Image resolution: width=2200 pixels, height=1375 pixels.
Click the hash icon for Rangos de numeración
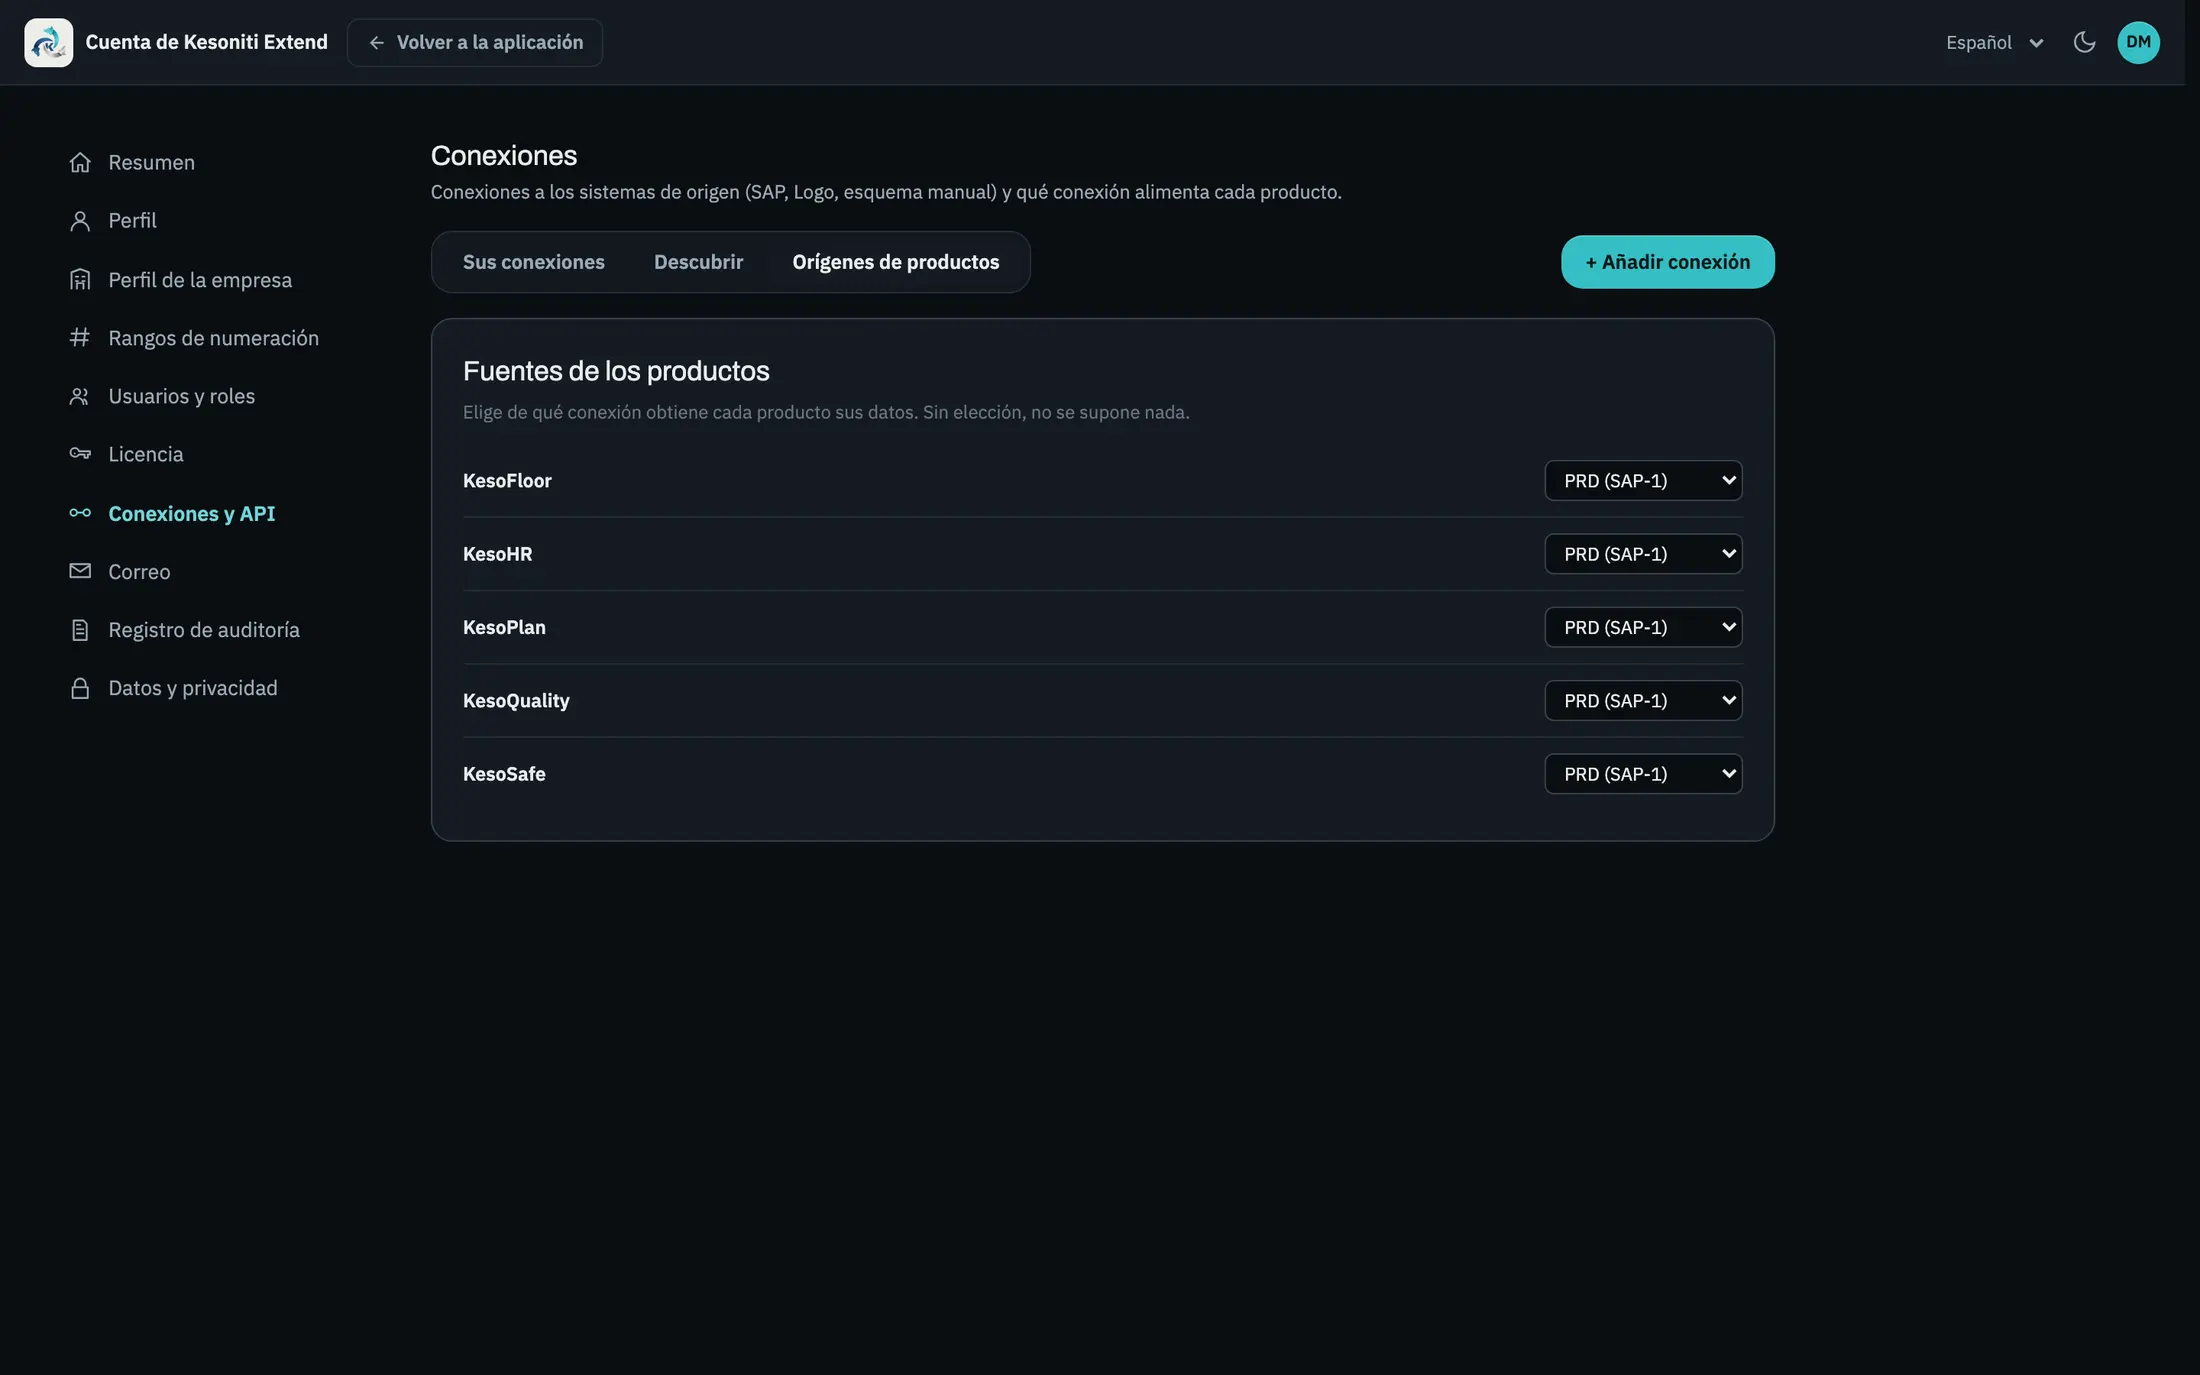pyautogui.click(x=80, y=338)
